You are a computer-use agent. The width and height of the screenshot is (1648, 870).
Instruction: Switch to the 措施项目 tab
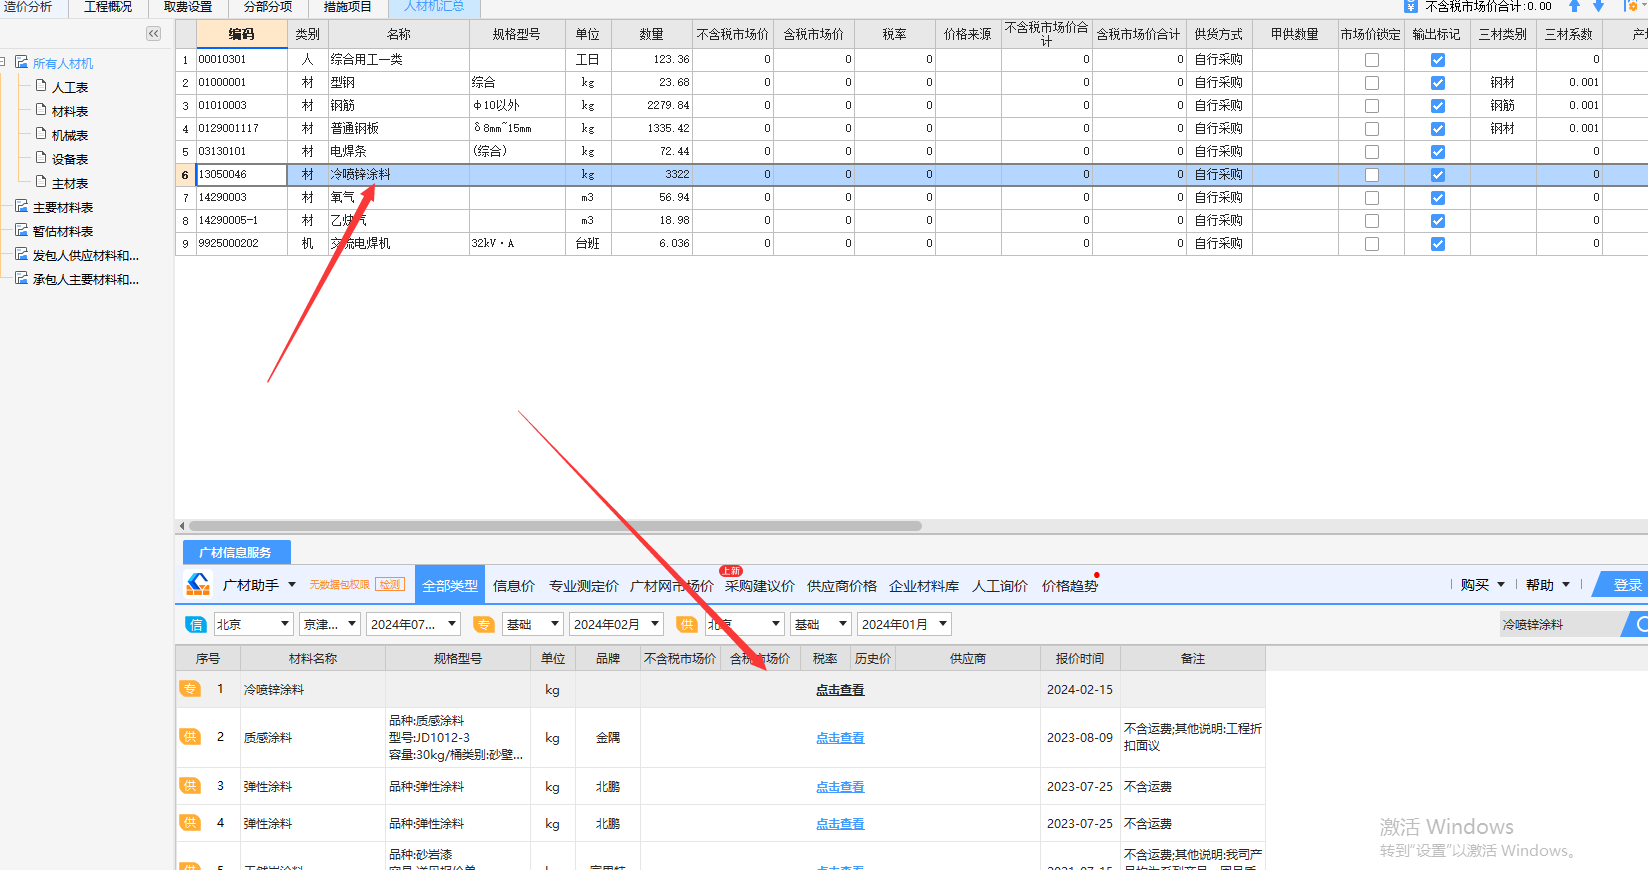(347, 7)
